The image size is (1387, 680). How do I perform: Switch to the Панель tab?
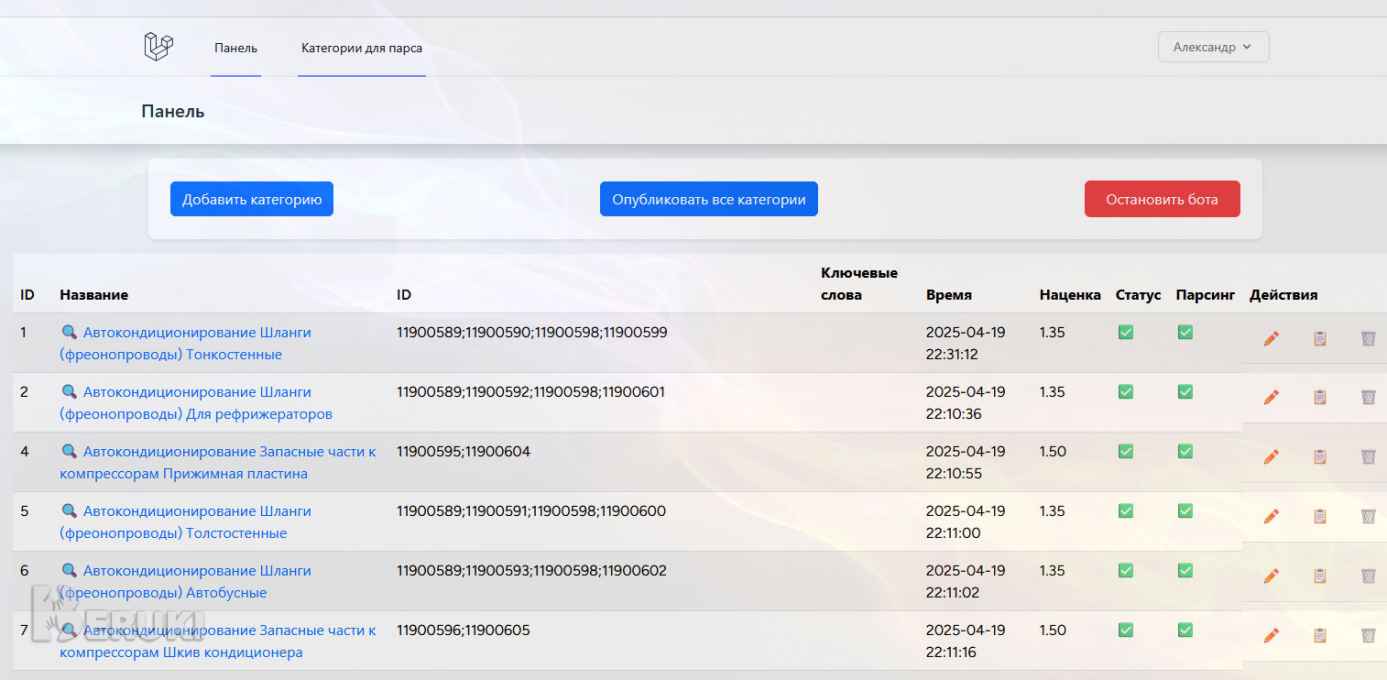point(236,48)
